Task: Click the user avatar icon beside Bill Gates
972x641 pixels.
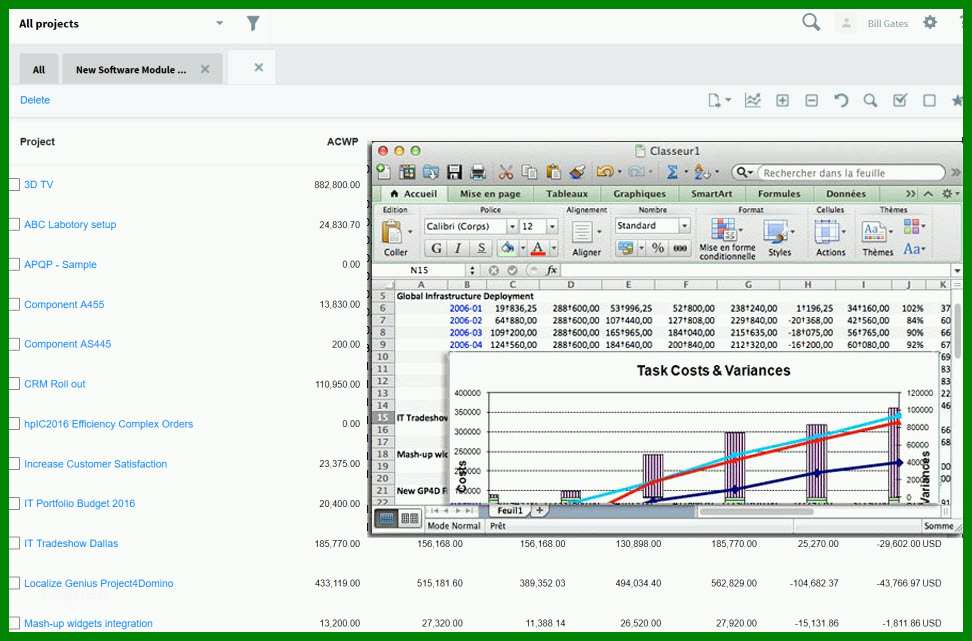Action: pyautogui.click(x=846, y=24)
